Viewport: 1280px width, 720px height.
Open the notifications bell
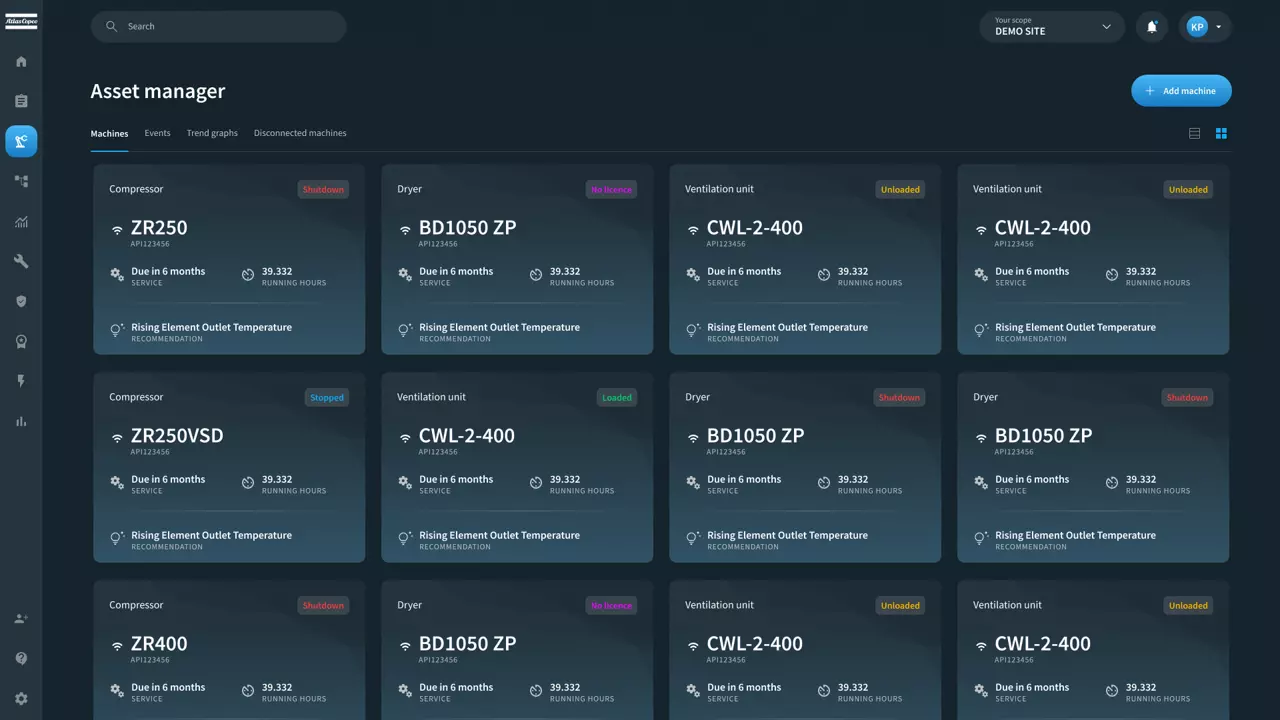pos(1152,27)
